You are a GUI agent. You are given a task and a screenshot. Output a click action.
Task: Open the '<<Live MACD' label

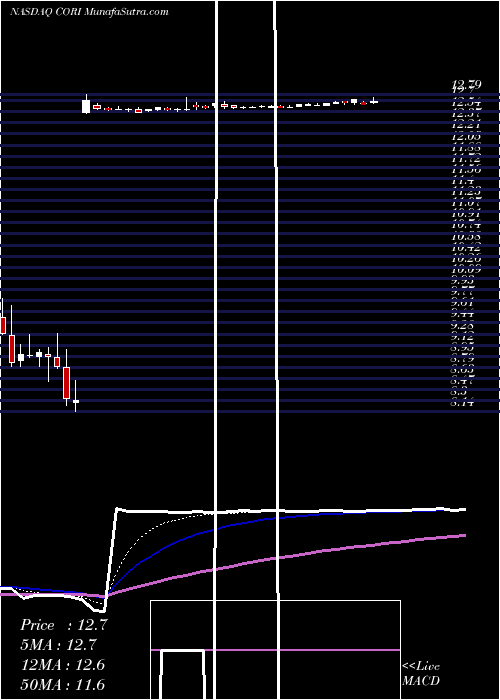[x=421, y=673]
